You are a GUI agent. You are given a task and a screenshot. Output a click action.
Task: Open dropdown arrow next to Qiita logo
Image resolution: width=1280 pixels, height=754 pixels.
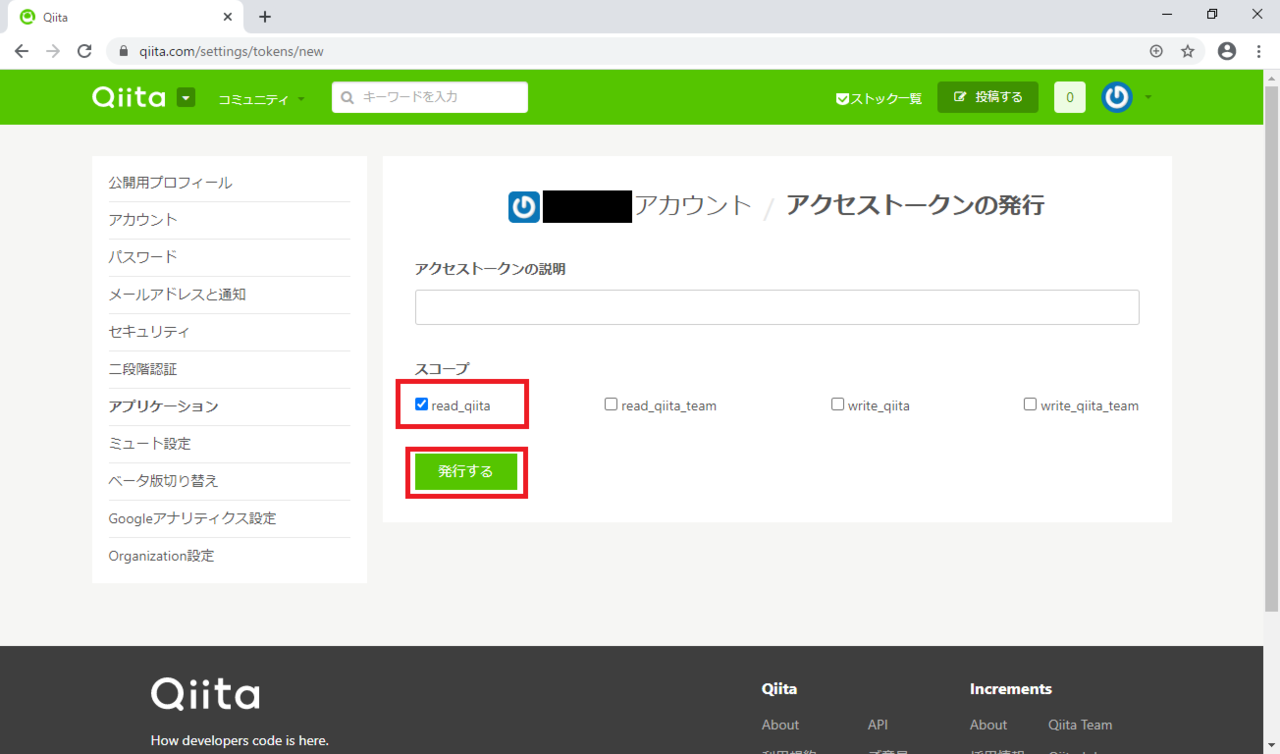(x=186, y=97)
